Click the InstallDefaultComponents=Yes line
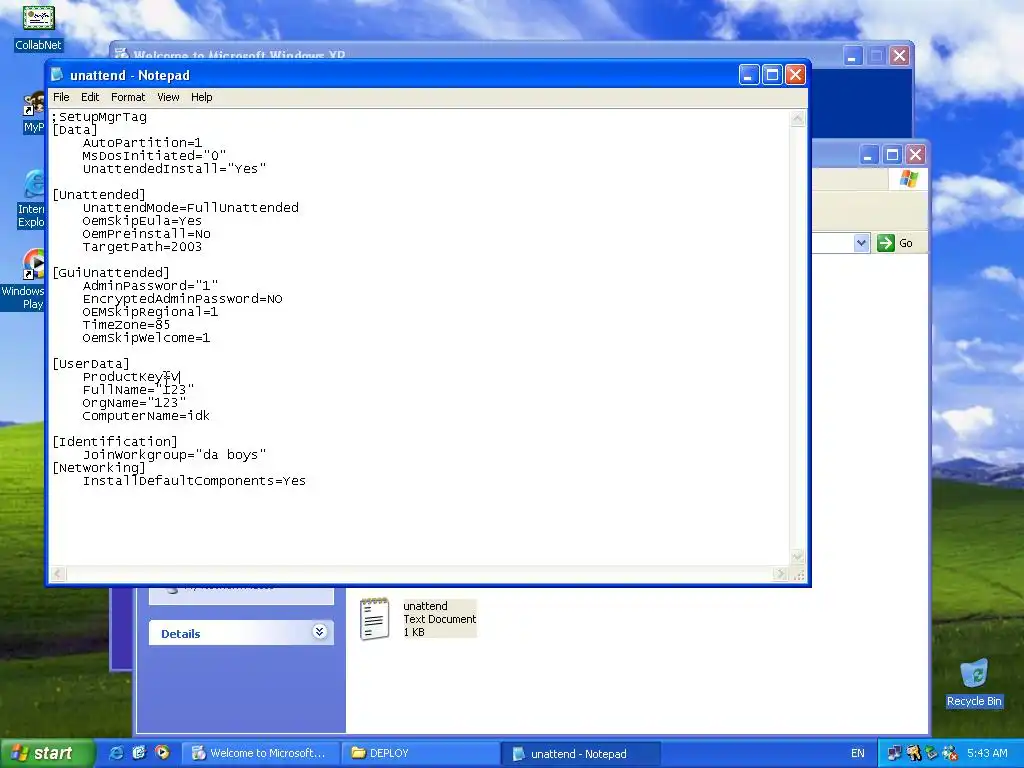Viewport: 1024px width, 768px height. coord(194,481)
